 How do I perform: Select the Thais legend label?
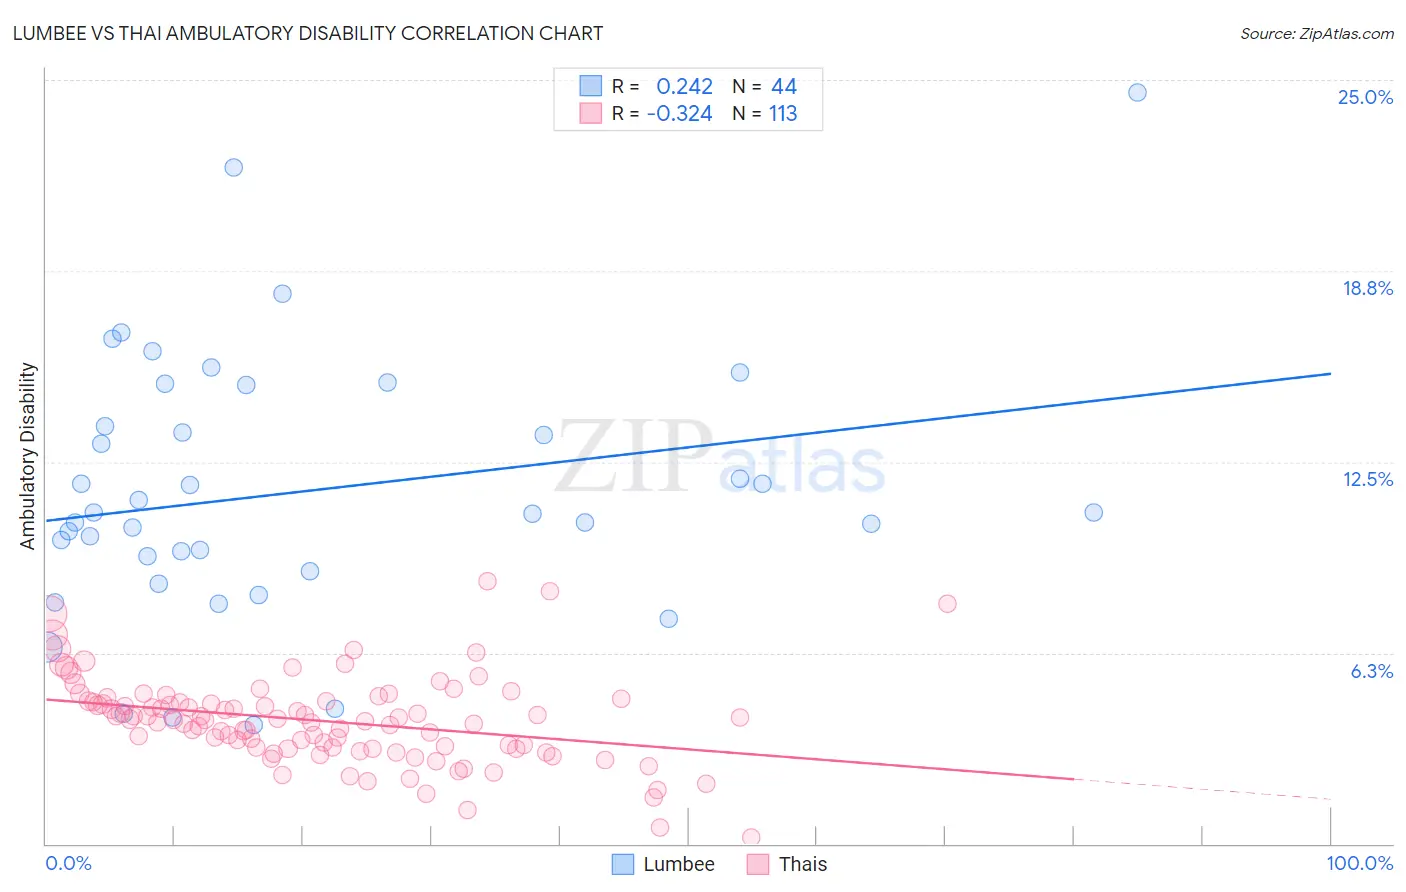point(803,864)
